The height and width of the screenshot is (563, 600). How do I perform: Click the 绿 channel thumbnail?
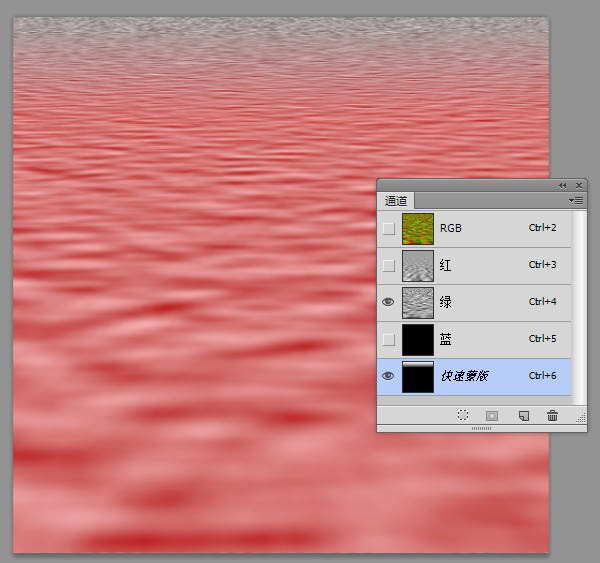pos(417,302)
